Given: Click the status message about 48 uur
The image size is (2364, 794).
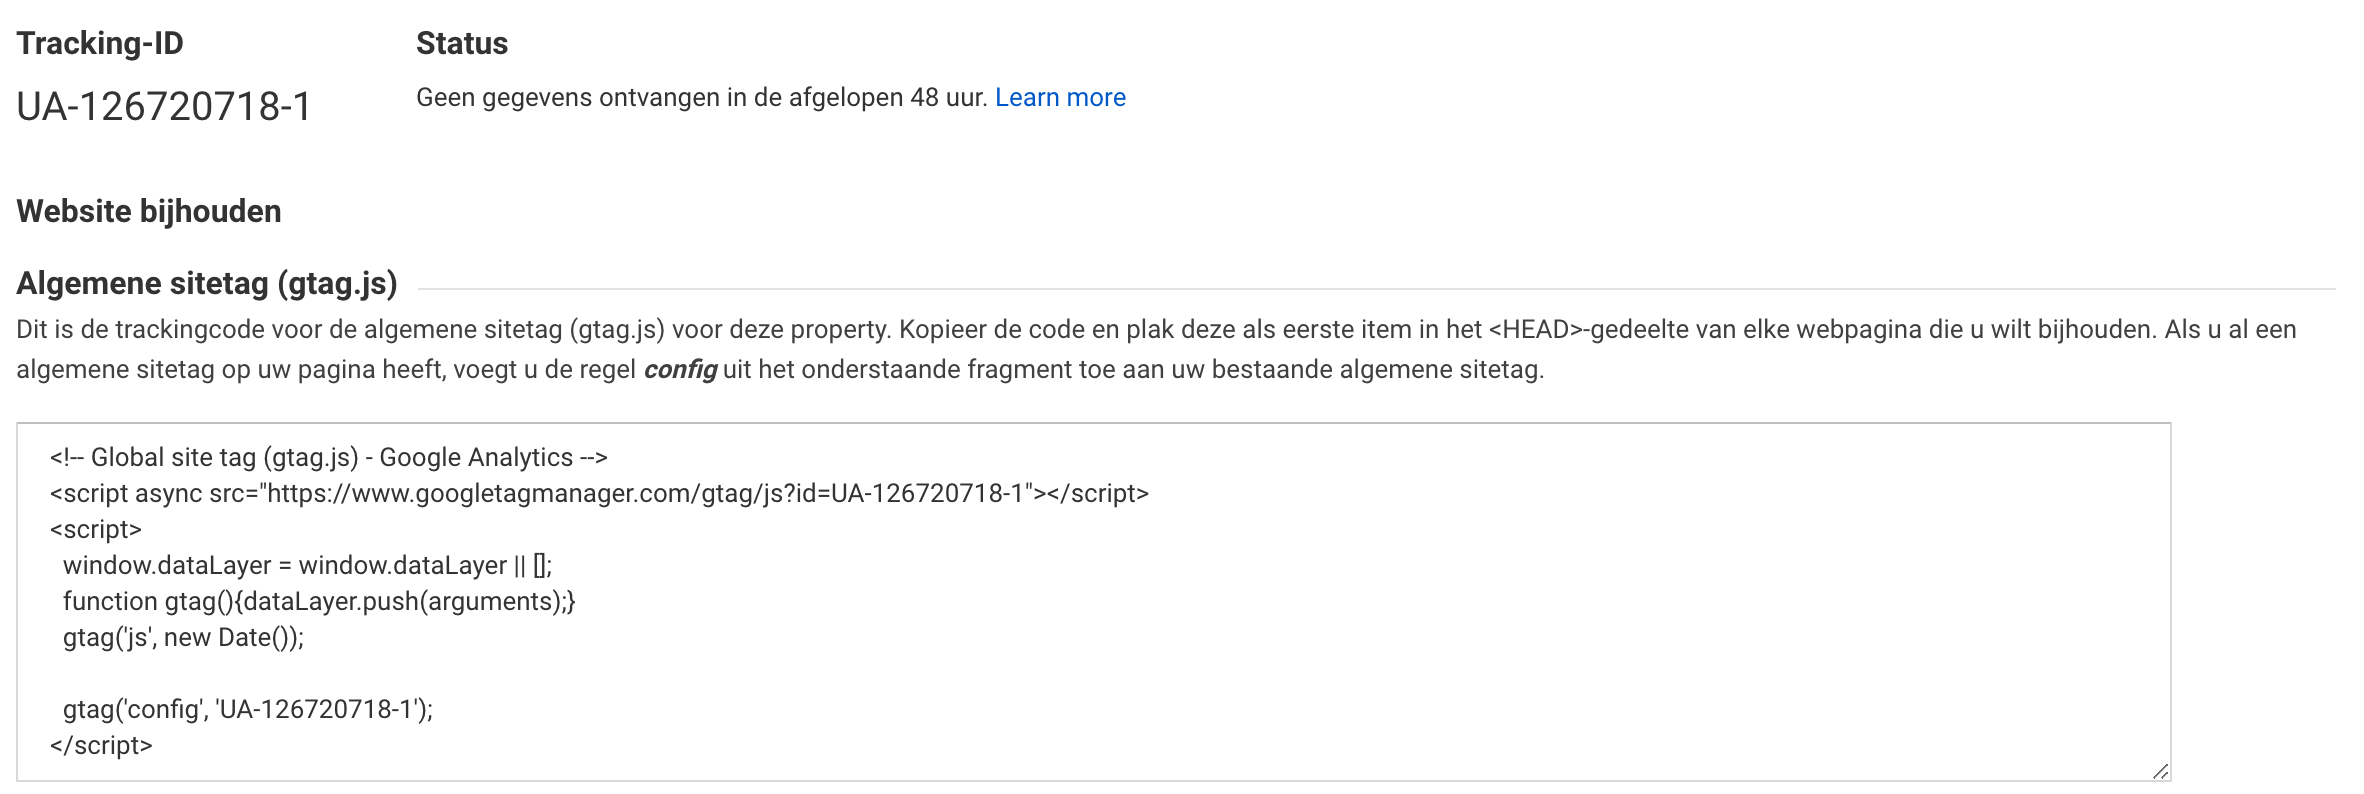Looking at the screenshot, I should (x=701, y=97).
